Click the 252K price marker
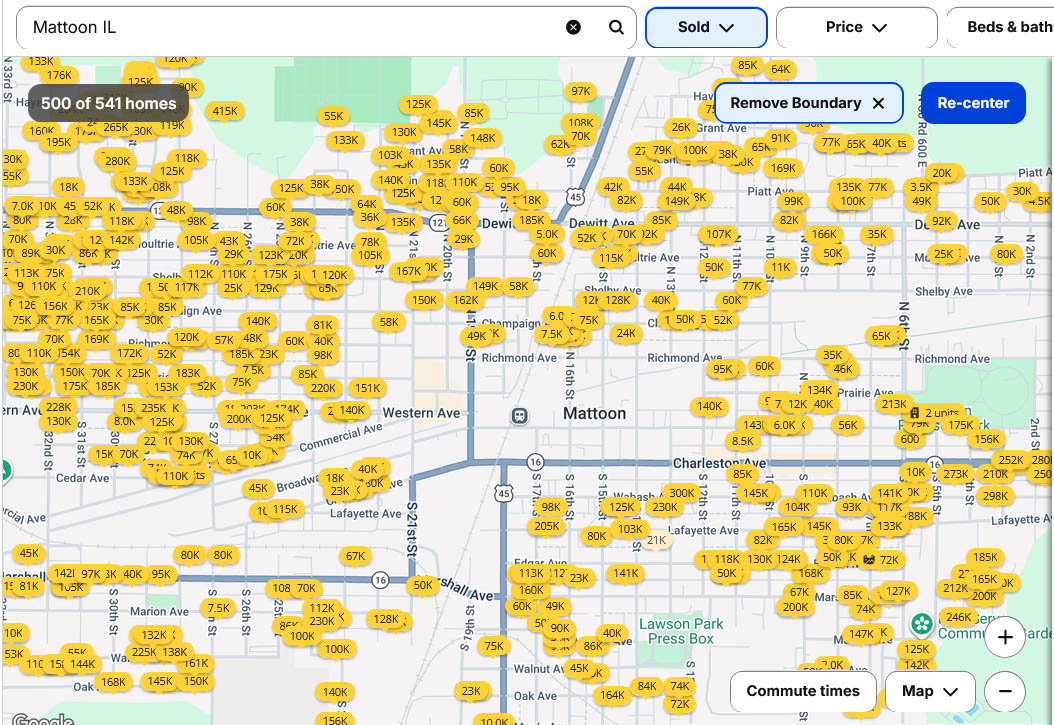Viewport: 1054px width, 725px height. click(x=1010, y=460)
